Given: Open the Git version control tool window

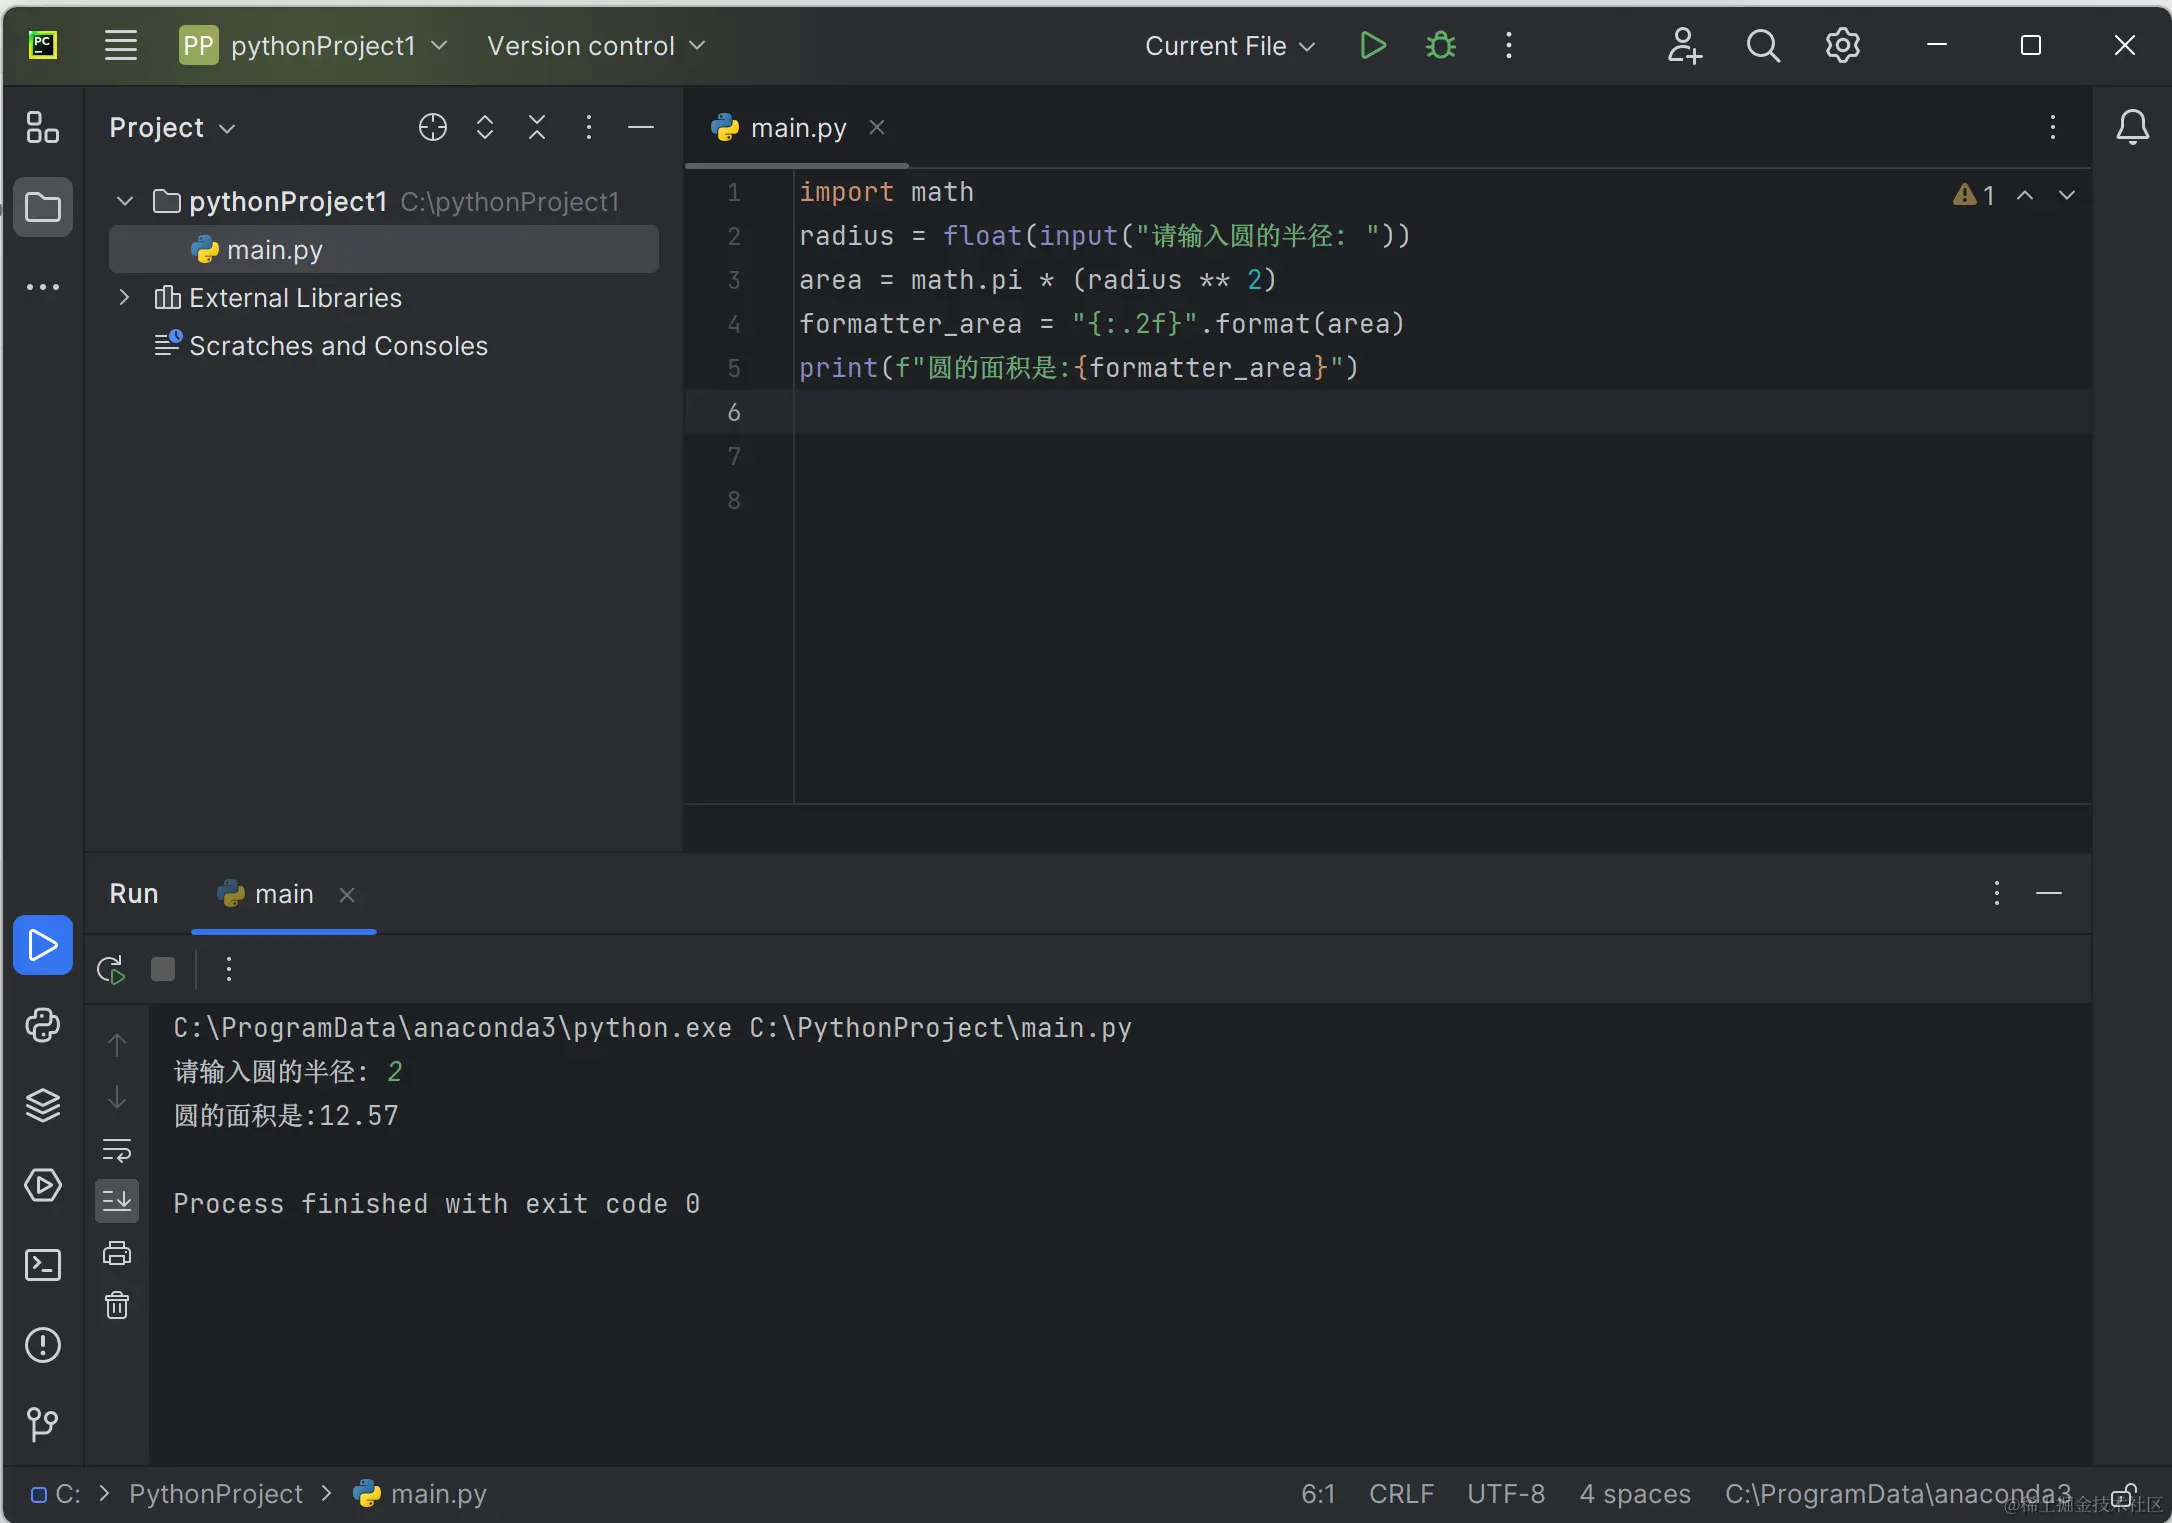Looking at the screenshot, I should 43,1423.
